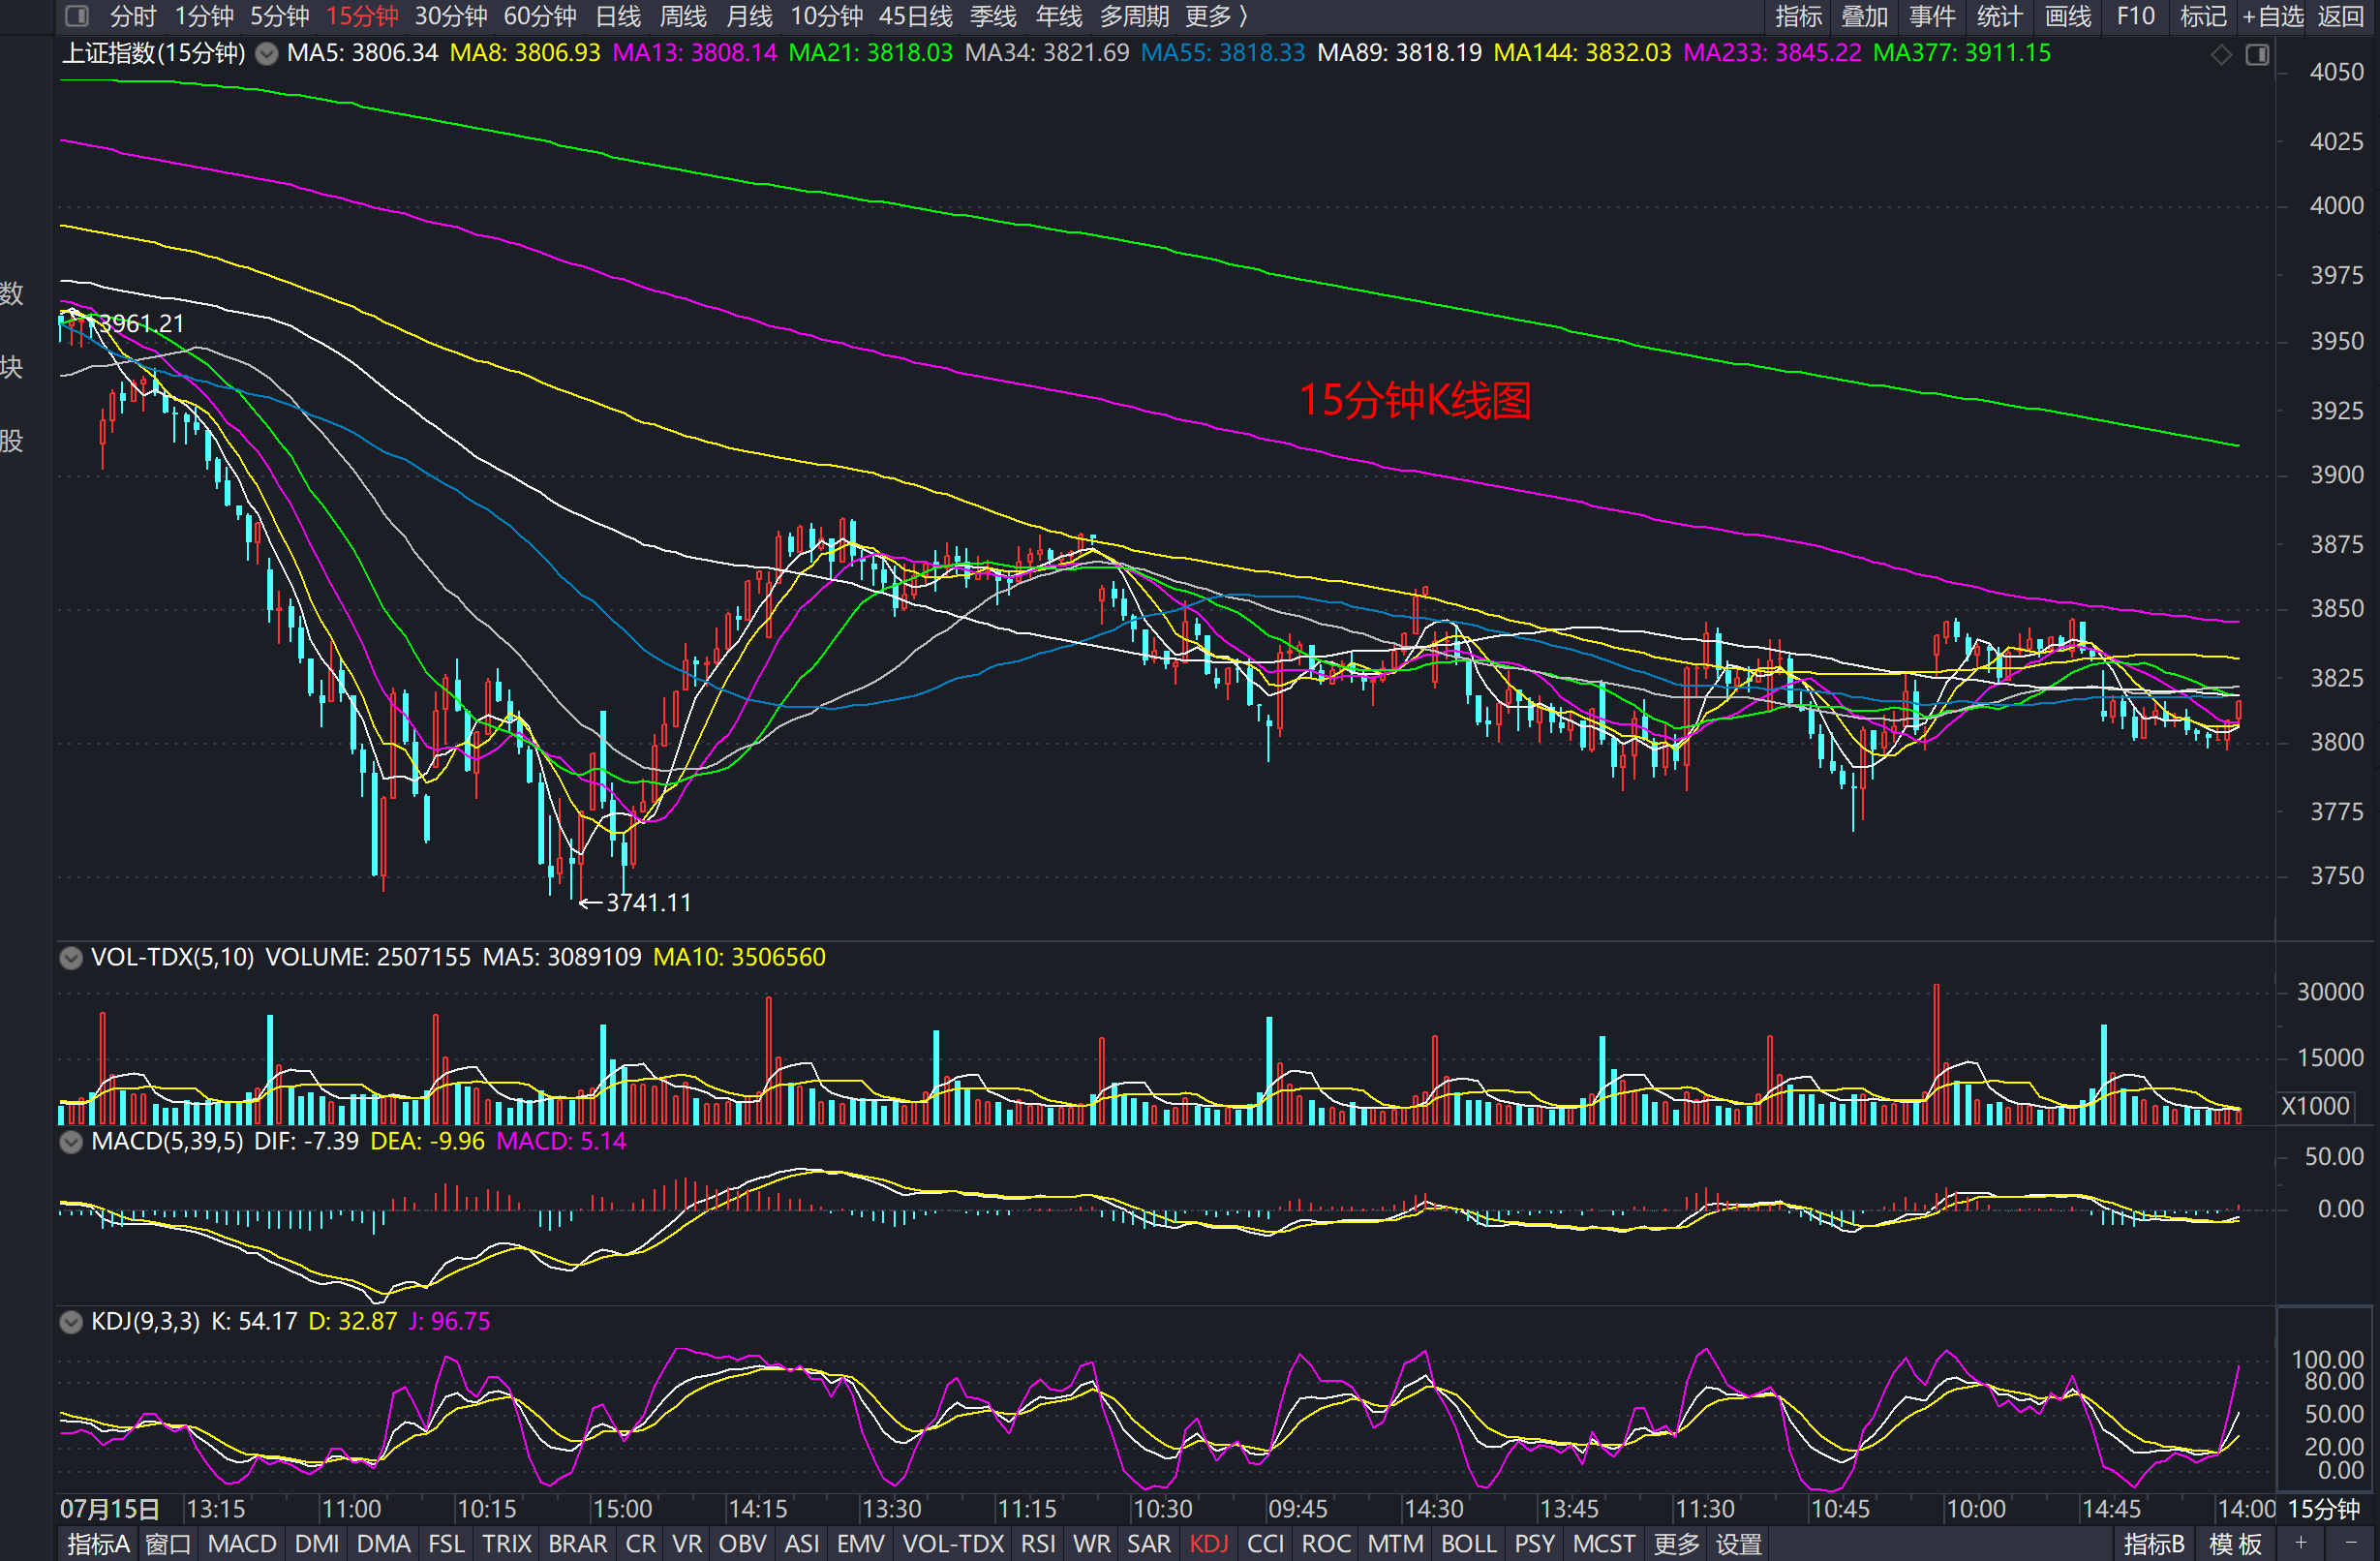Screen dimensions: 2380x1561
Task: Expand 更多 in the top period bar
Action: (x=1216, y=16)
